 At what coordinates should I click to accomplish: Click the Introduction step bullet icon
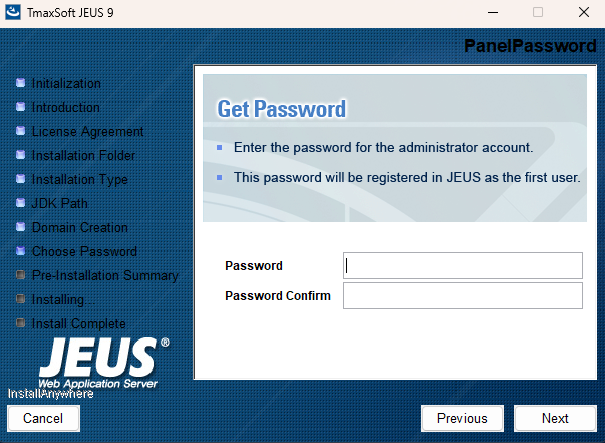[20, 107]
